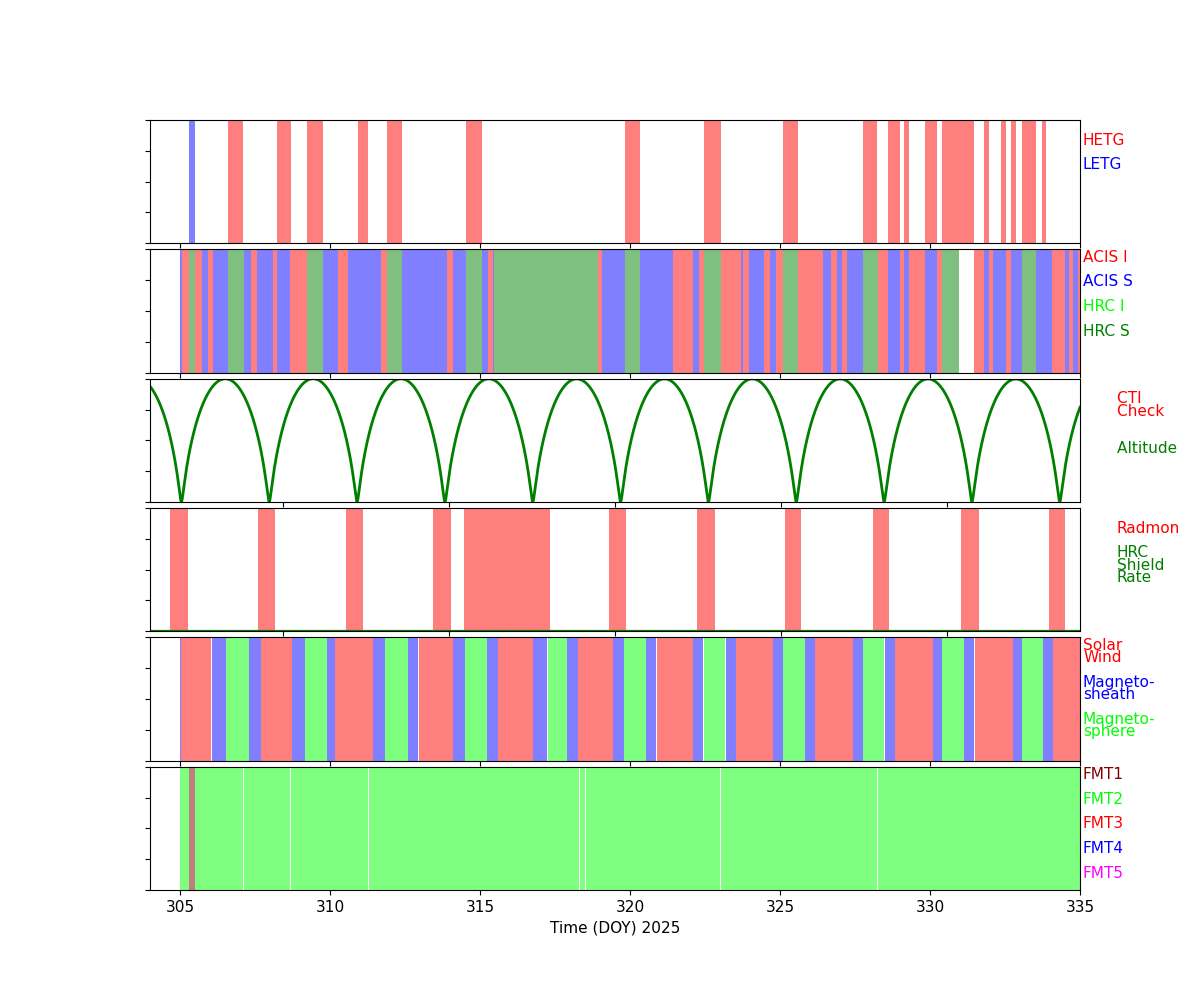Click the Magnetosphere legend label
The image size is (1200, 1000).
(x=1118, y=725)
